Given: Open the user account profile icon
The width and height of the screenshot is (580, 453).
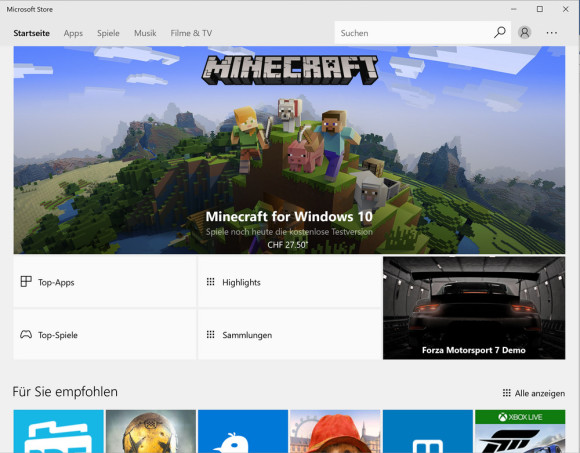Looking at the screenshot, I should 525,33.
